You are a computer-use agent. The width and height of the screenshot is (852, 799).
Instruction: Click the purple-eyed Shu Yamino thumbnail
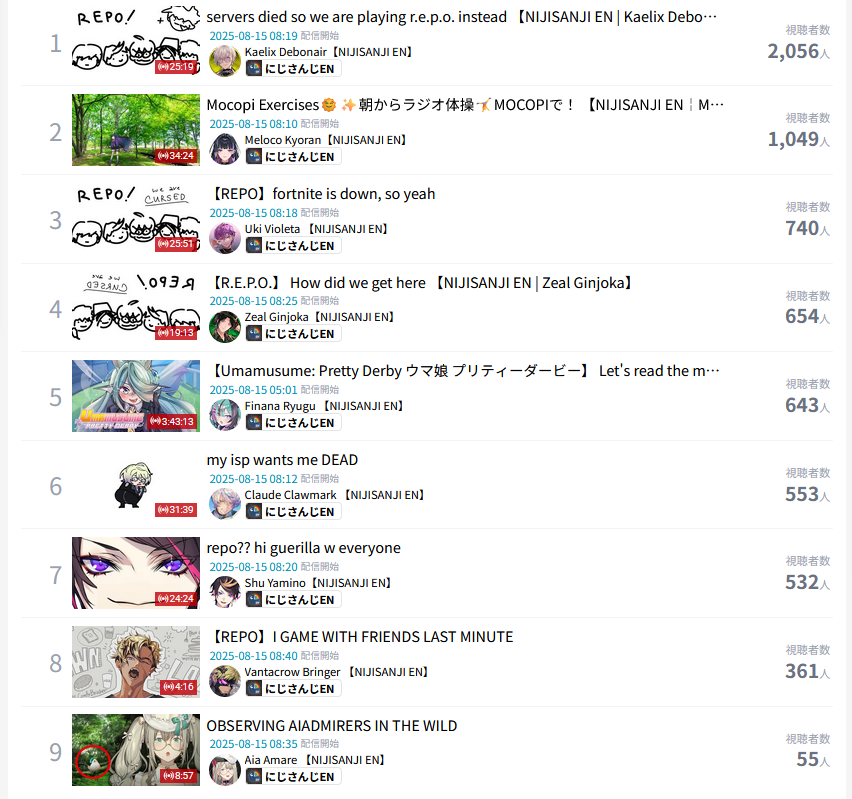click(136, 573)
